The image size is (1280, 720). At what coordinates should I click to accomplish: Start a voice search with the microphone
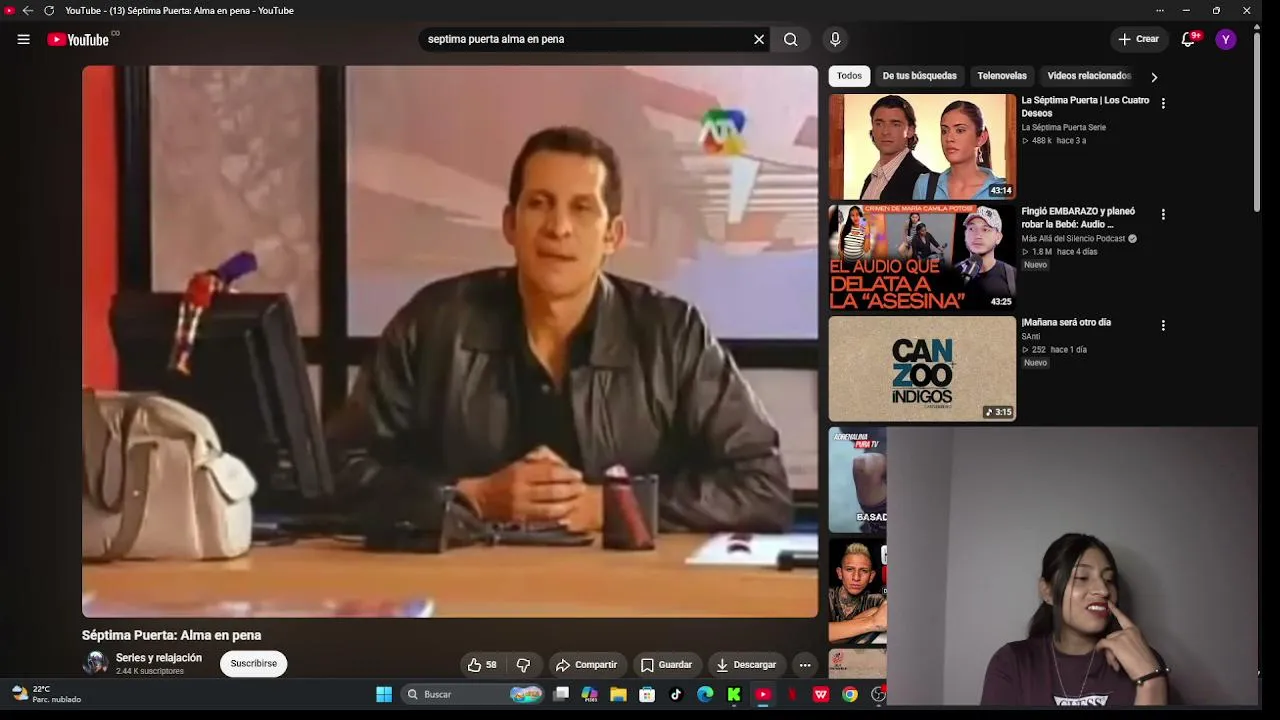click(835, 39)
